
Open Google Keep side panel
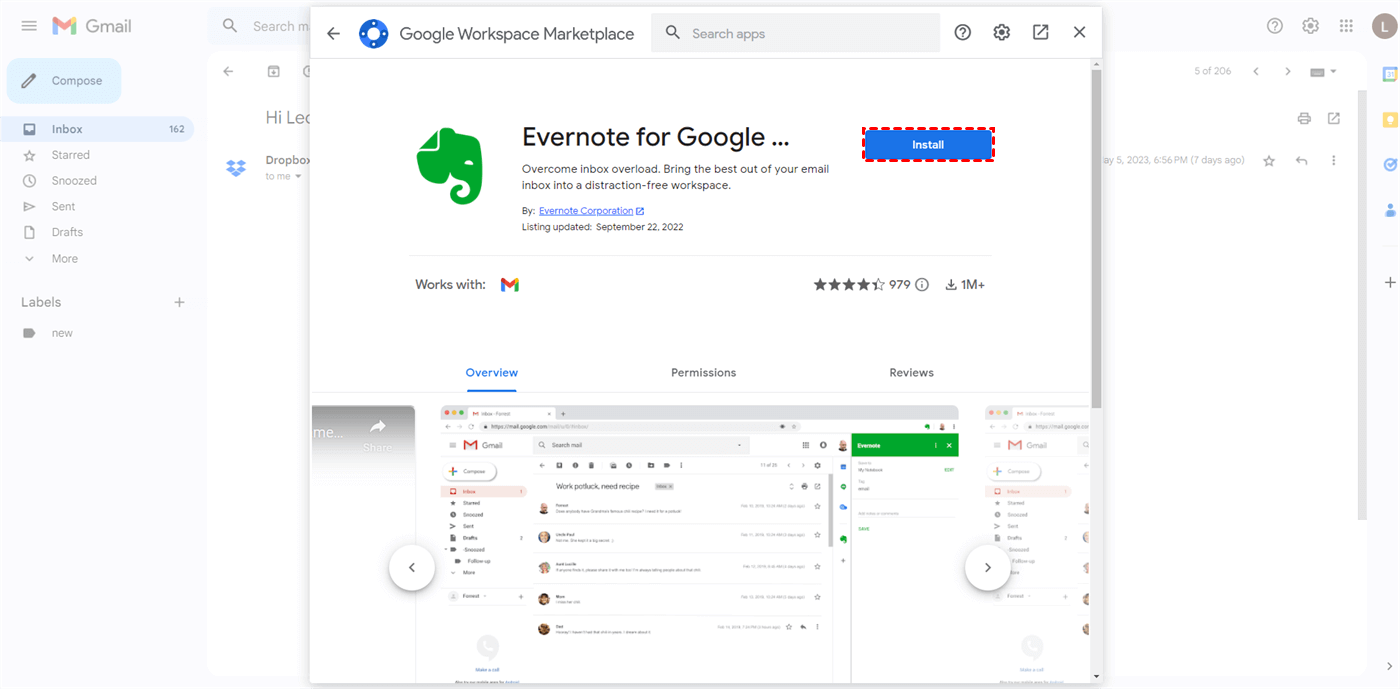point(1390,120)
